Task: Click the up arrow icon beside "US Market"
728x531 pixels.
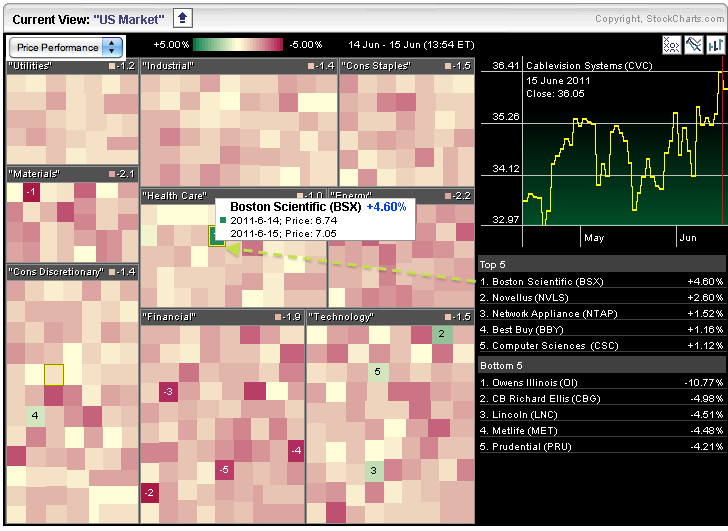Action: [x=182, y=19]
